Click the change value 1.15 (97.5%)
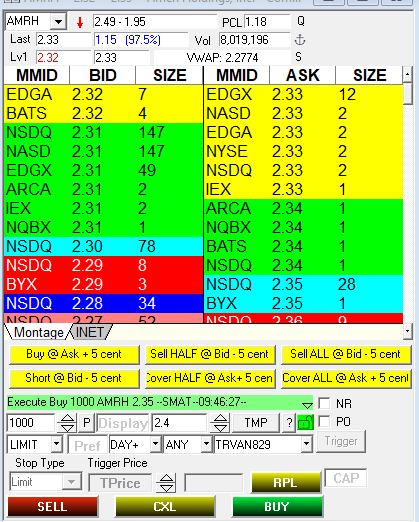Viewport: 419px width, 522px height. [x=141, y=40]
